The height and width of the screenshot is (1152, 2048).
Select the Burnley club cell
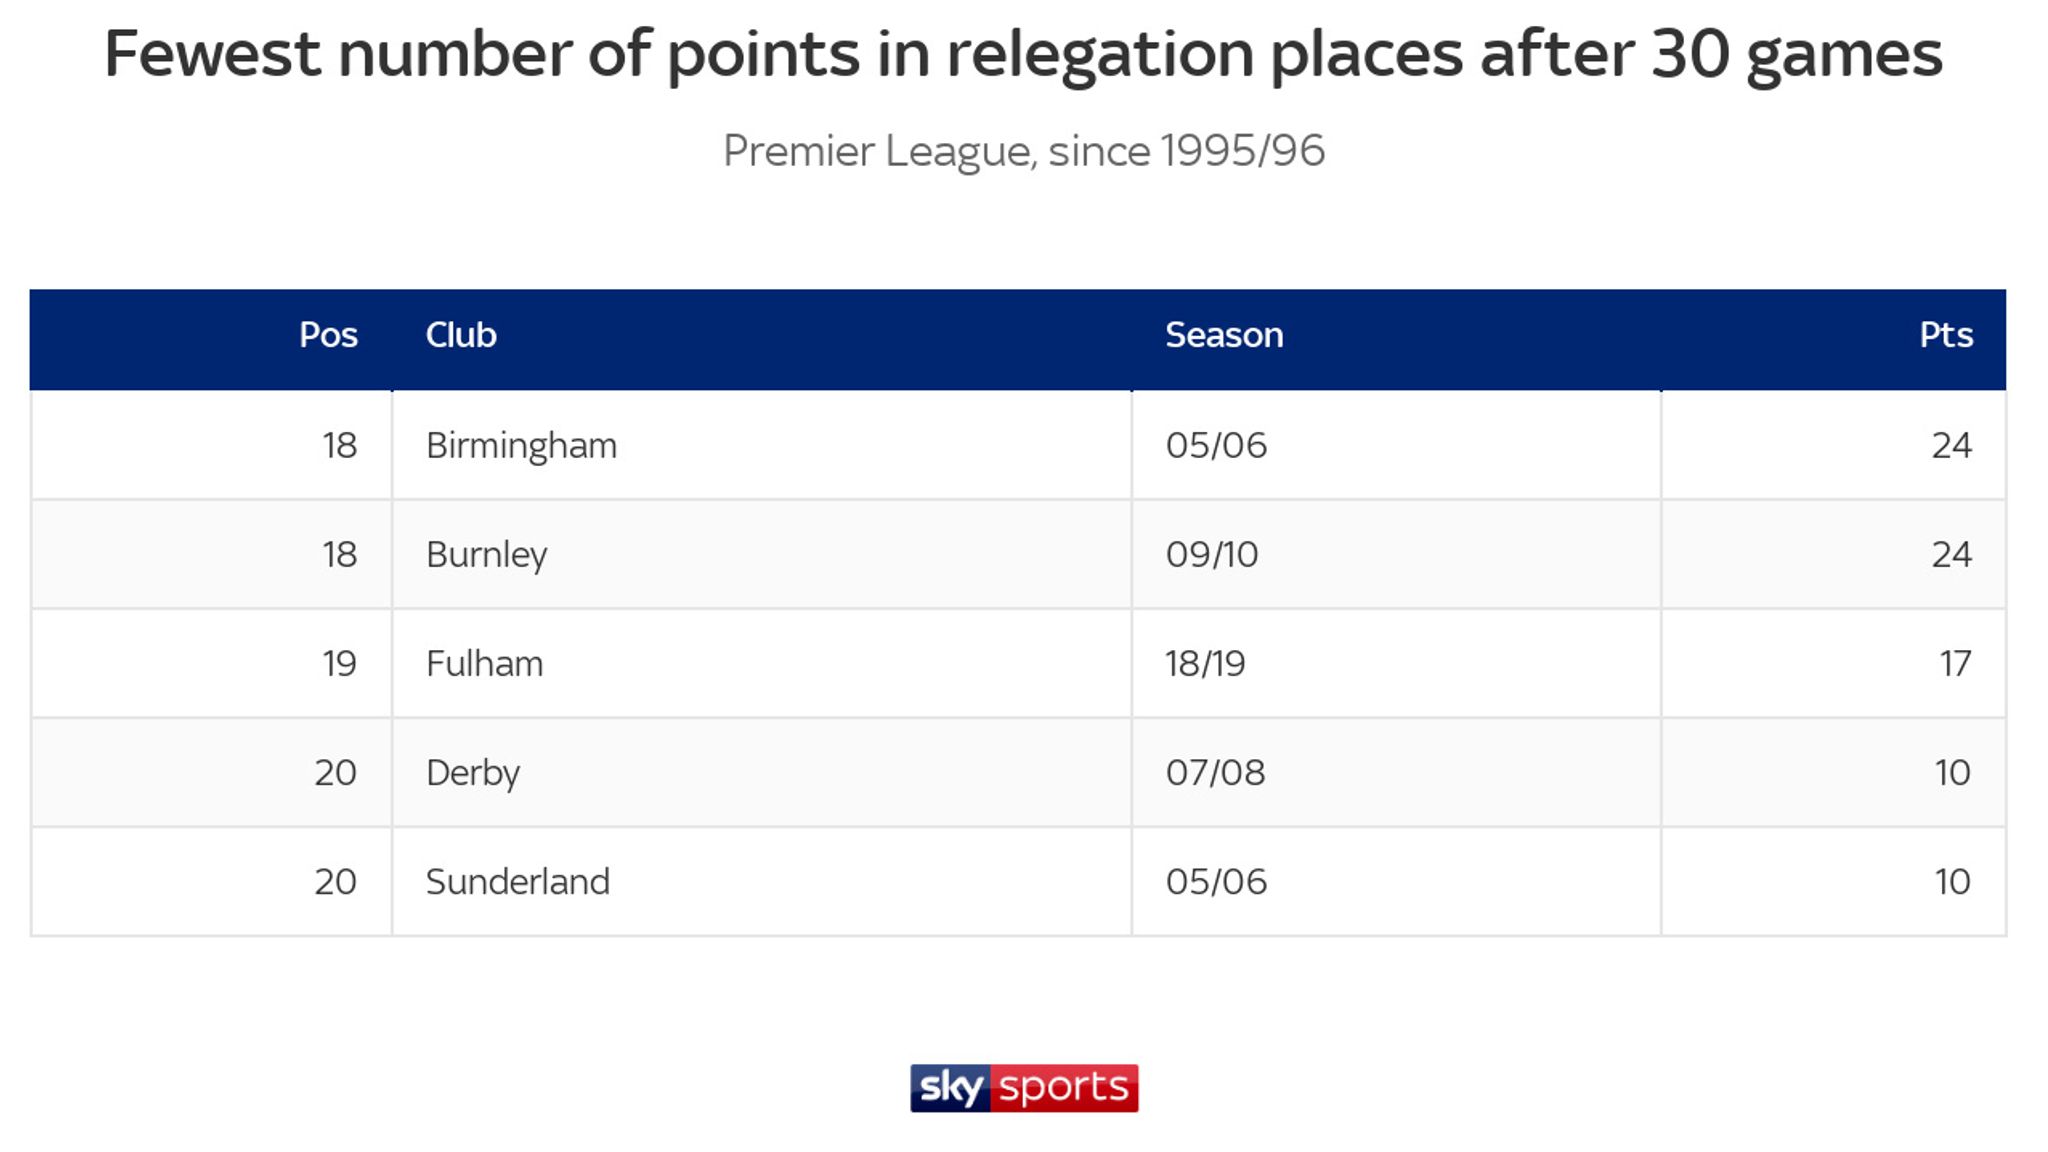487,555
